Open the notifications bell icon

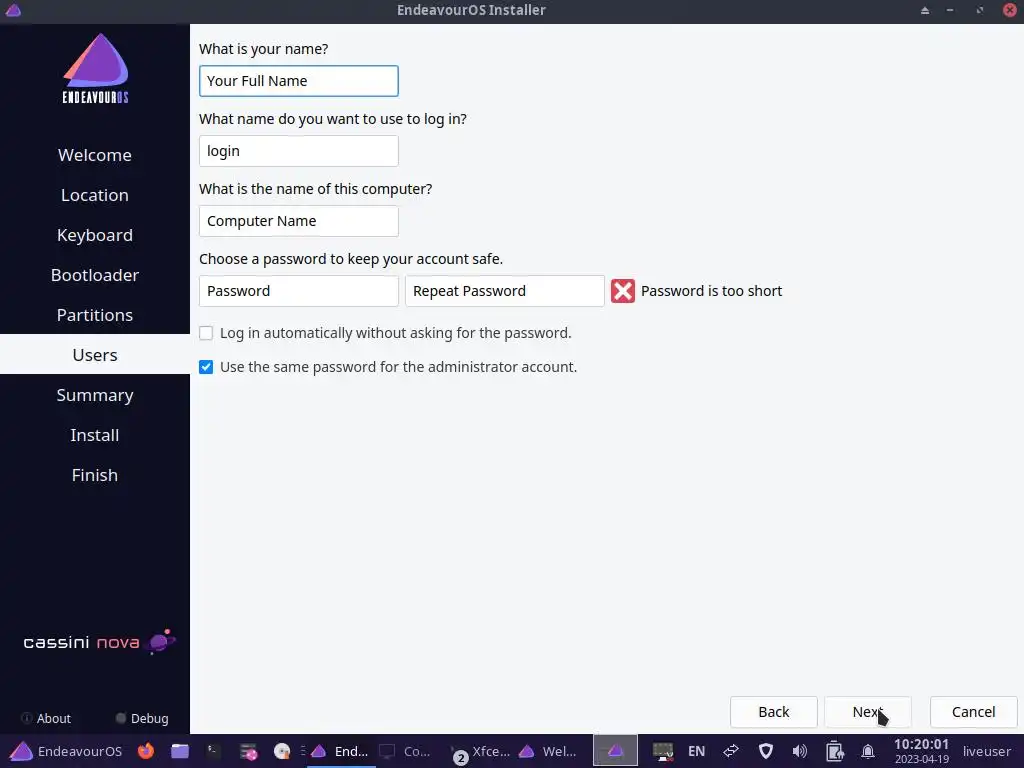[868, 751]
